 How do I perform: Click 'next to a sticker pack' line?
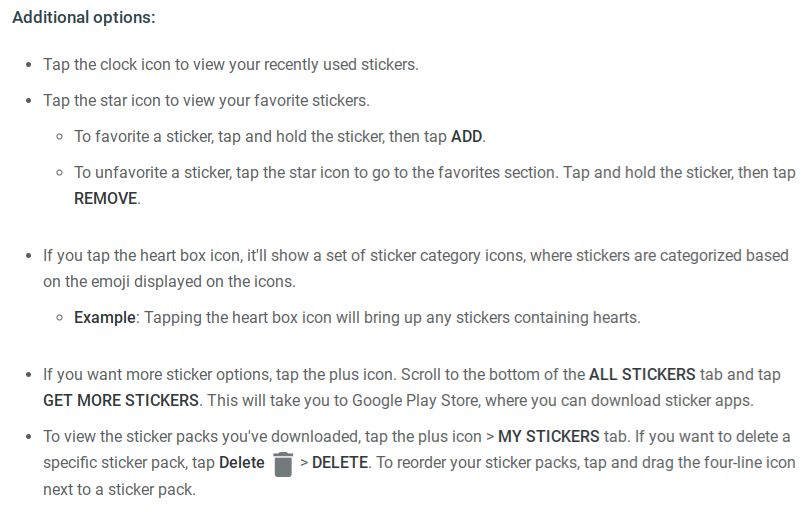119,489
